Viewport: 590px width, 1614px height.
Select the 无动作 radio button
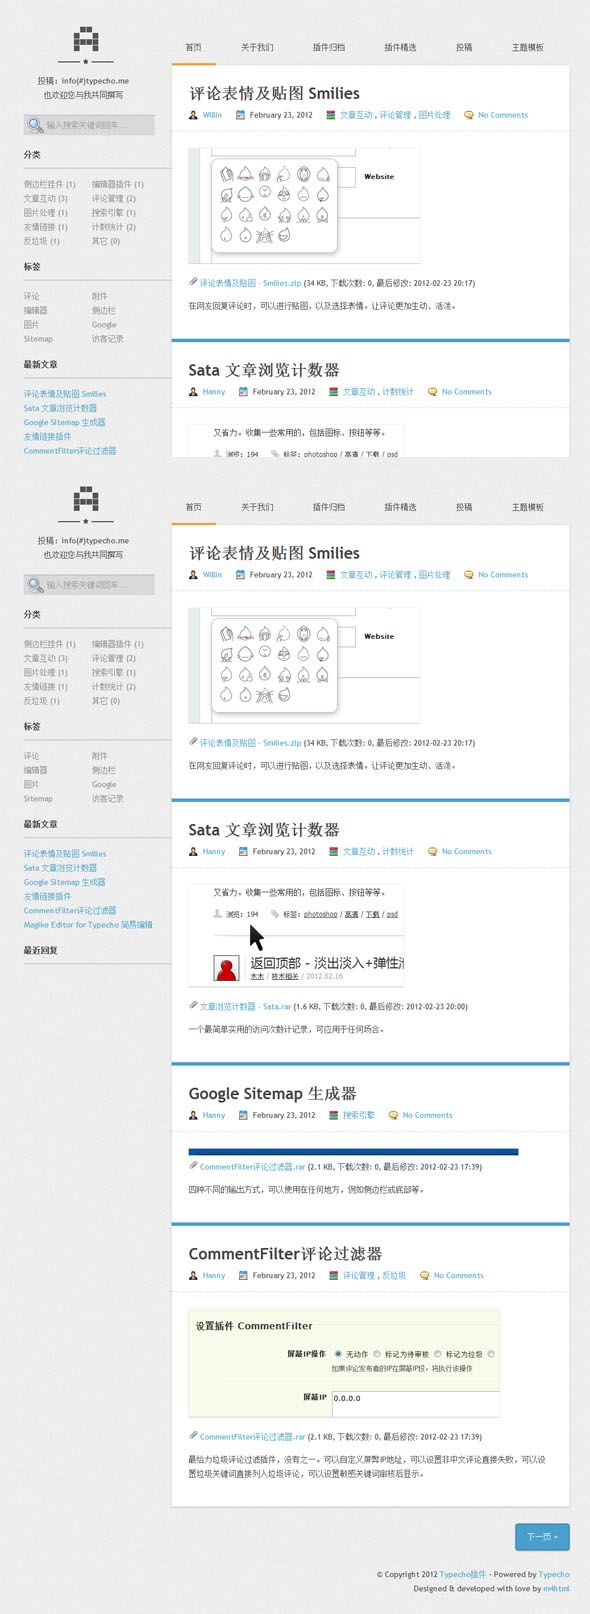[x=338, y=1354]
